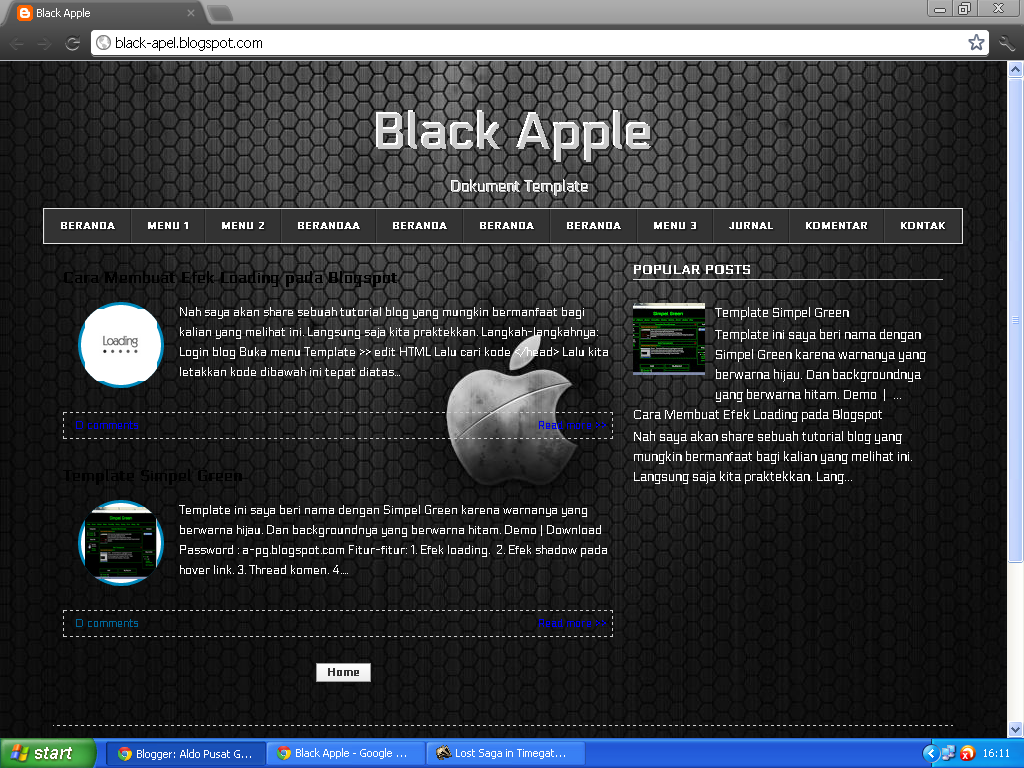Open MENU 2 in navigation bar
This screenshot has height=768, width=1024.
tap(243, 225)
